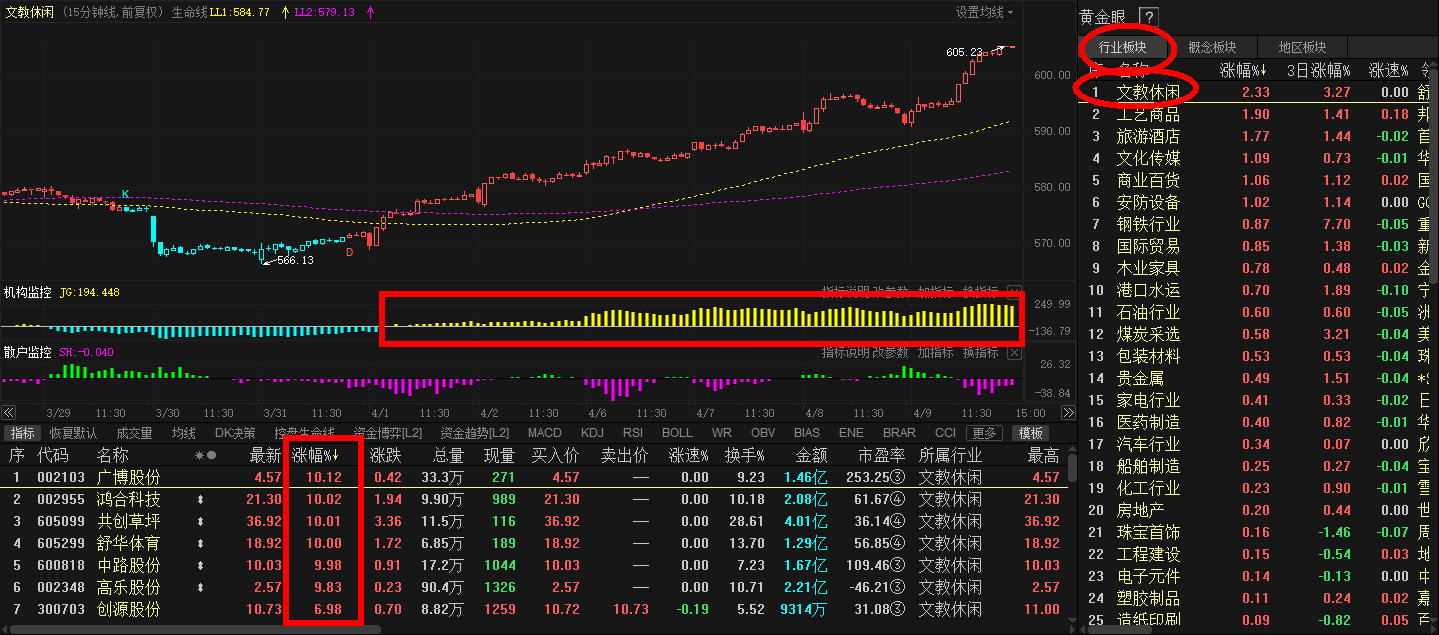The image size is (1439, 635).
Task: Click the marker icon beside 舒华体育 name
Action: coord(201,544)
